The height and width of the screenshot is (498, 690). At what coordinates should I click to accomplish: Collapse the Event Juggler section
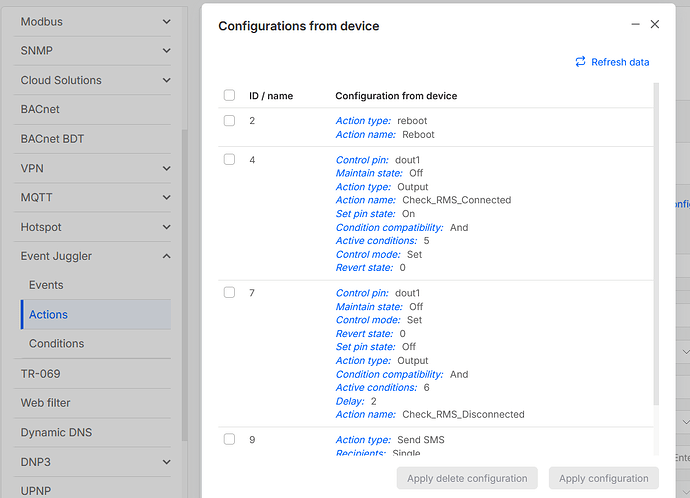166,256
